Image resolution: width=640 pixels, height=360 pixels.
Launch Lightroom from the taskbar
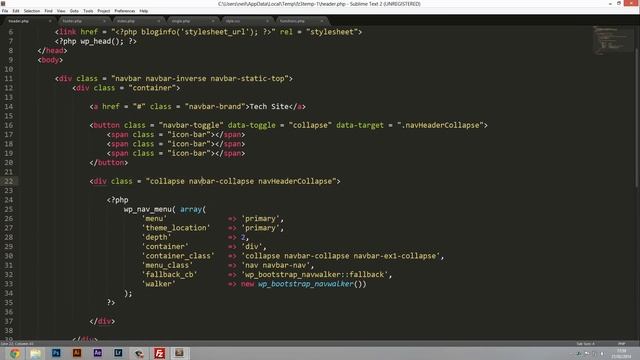click(118, 353)
